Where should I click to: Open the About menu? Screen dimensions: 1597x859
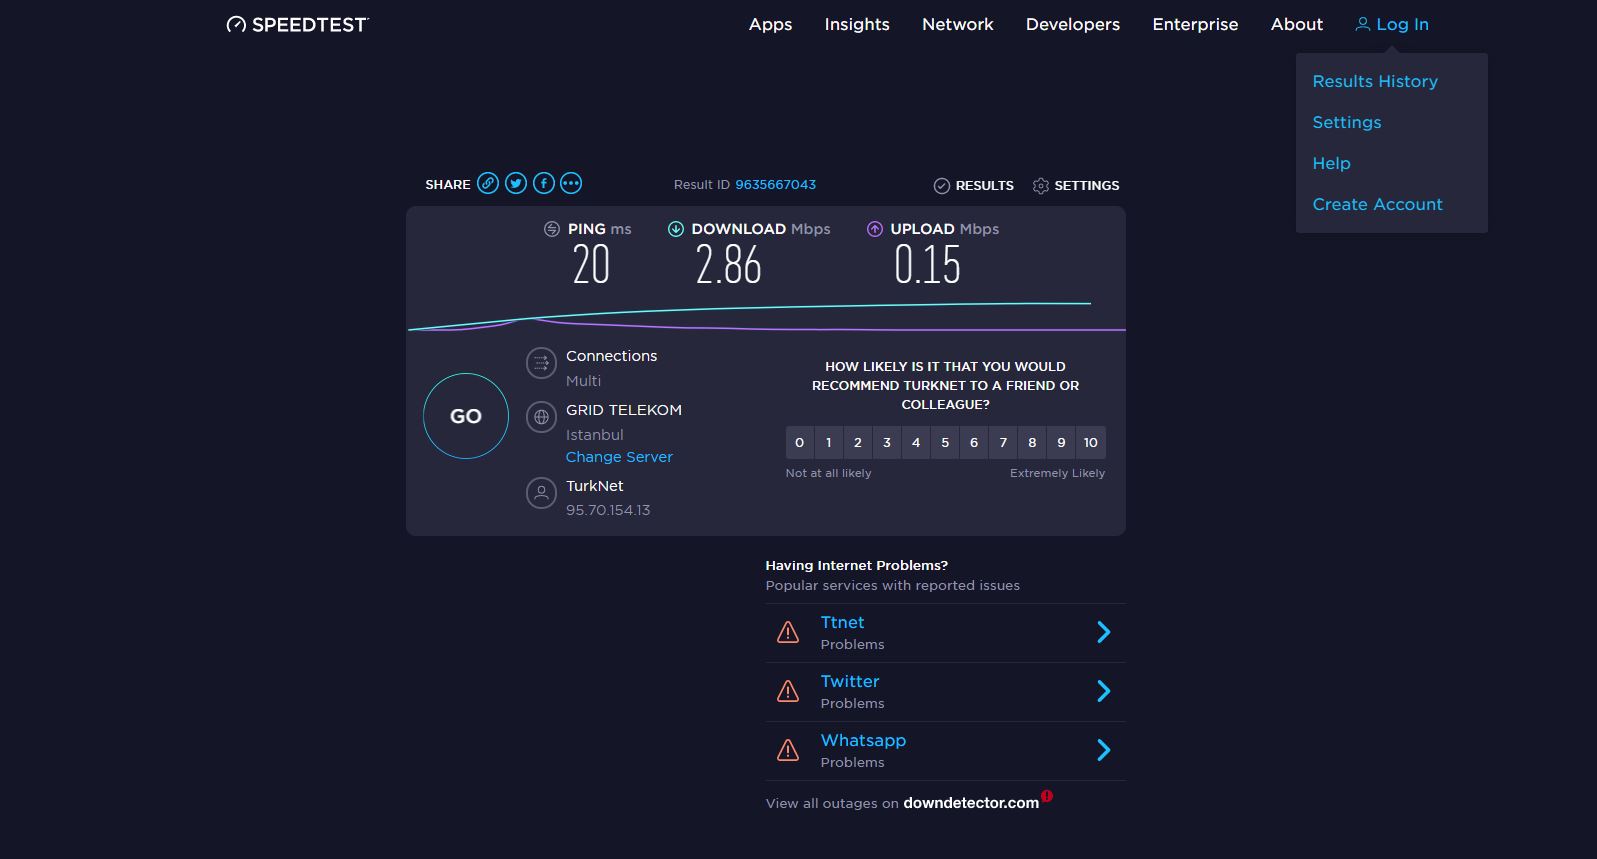tap(1297, 24)
